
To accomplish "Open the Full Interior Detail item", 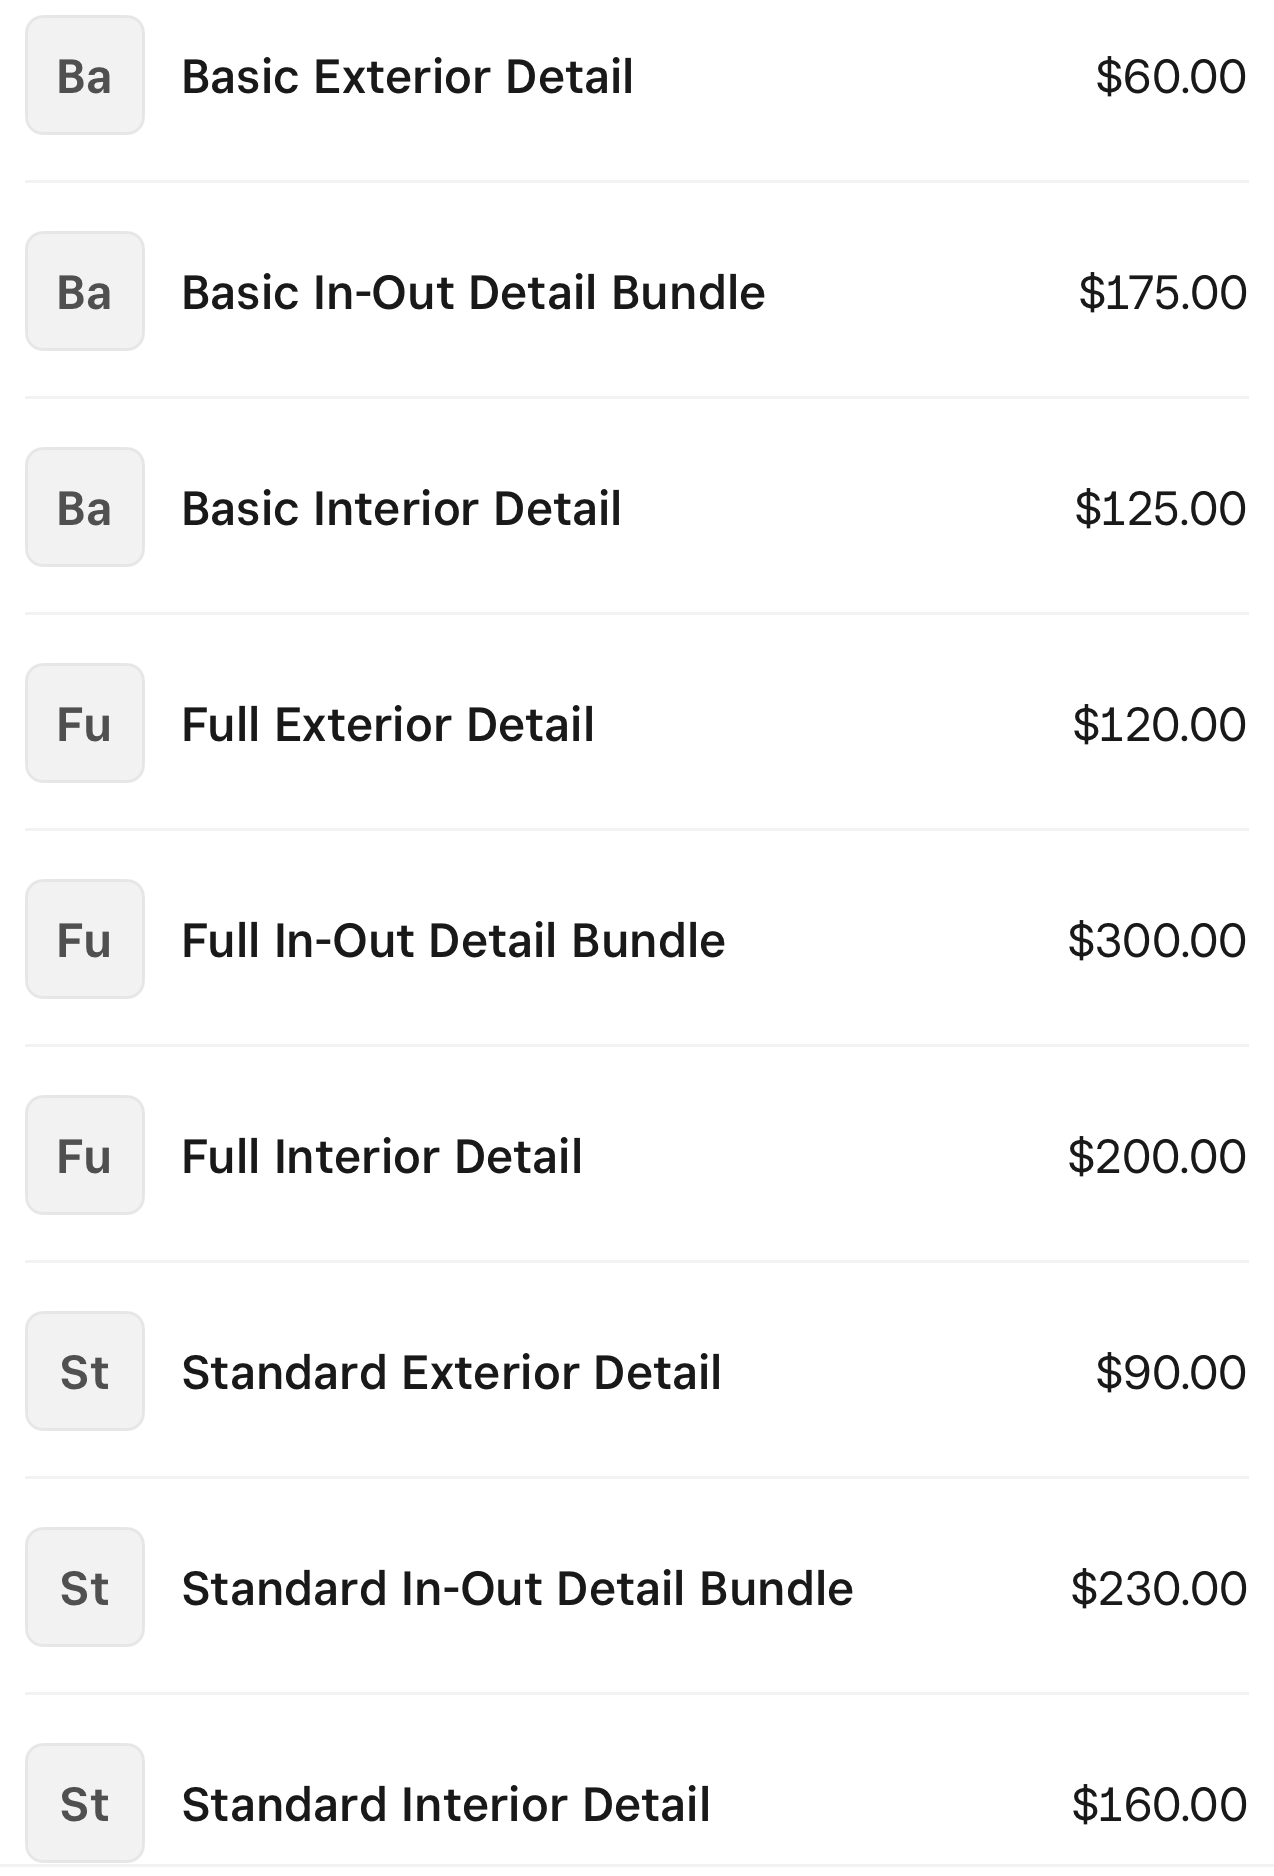I will click(382, 1157).
